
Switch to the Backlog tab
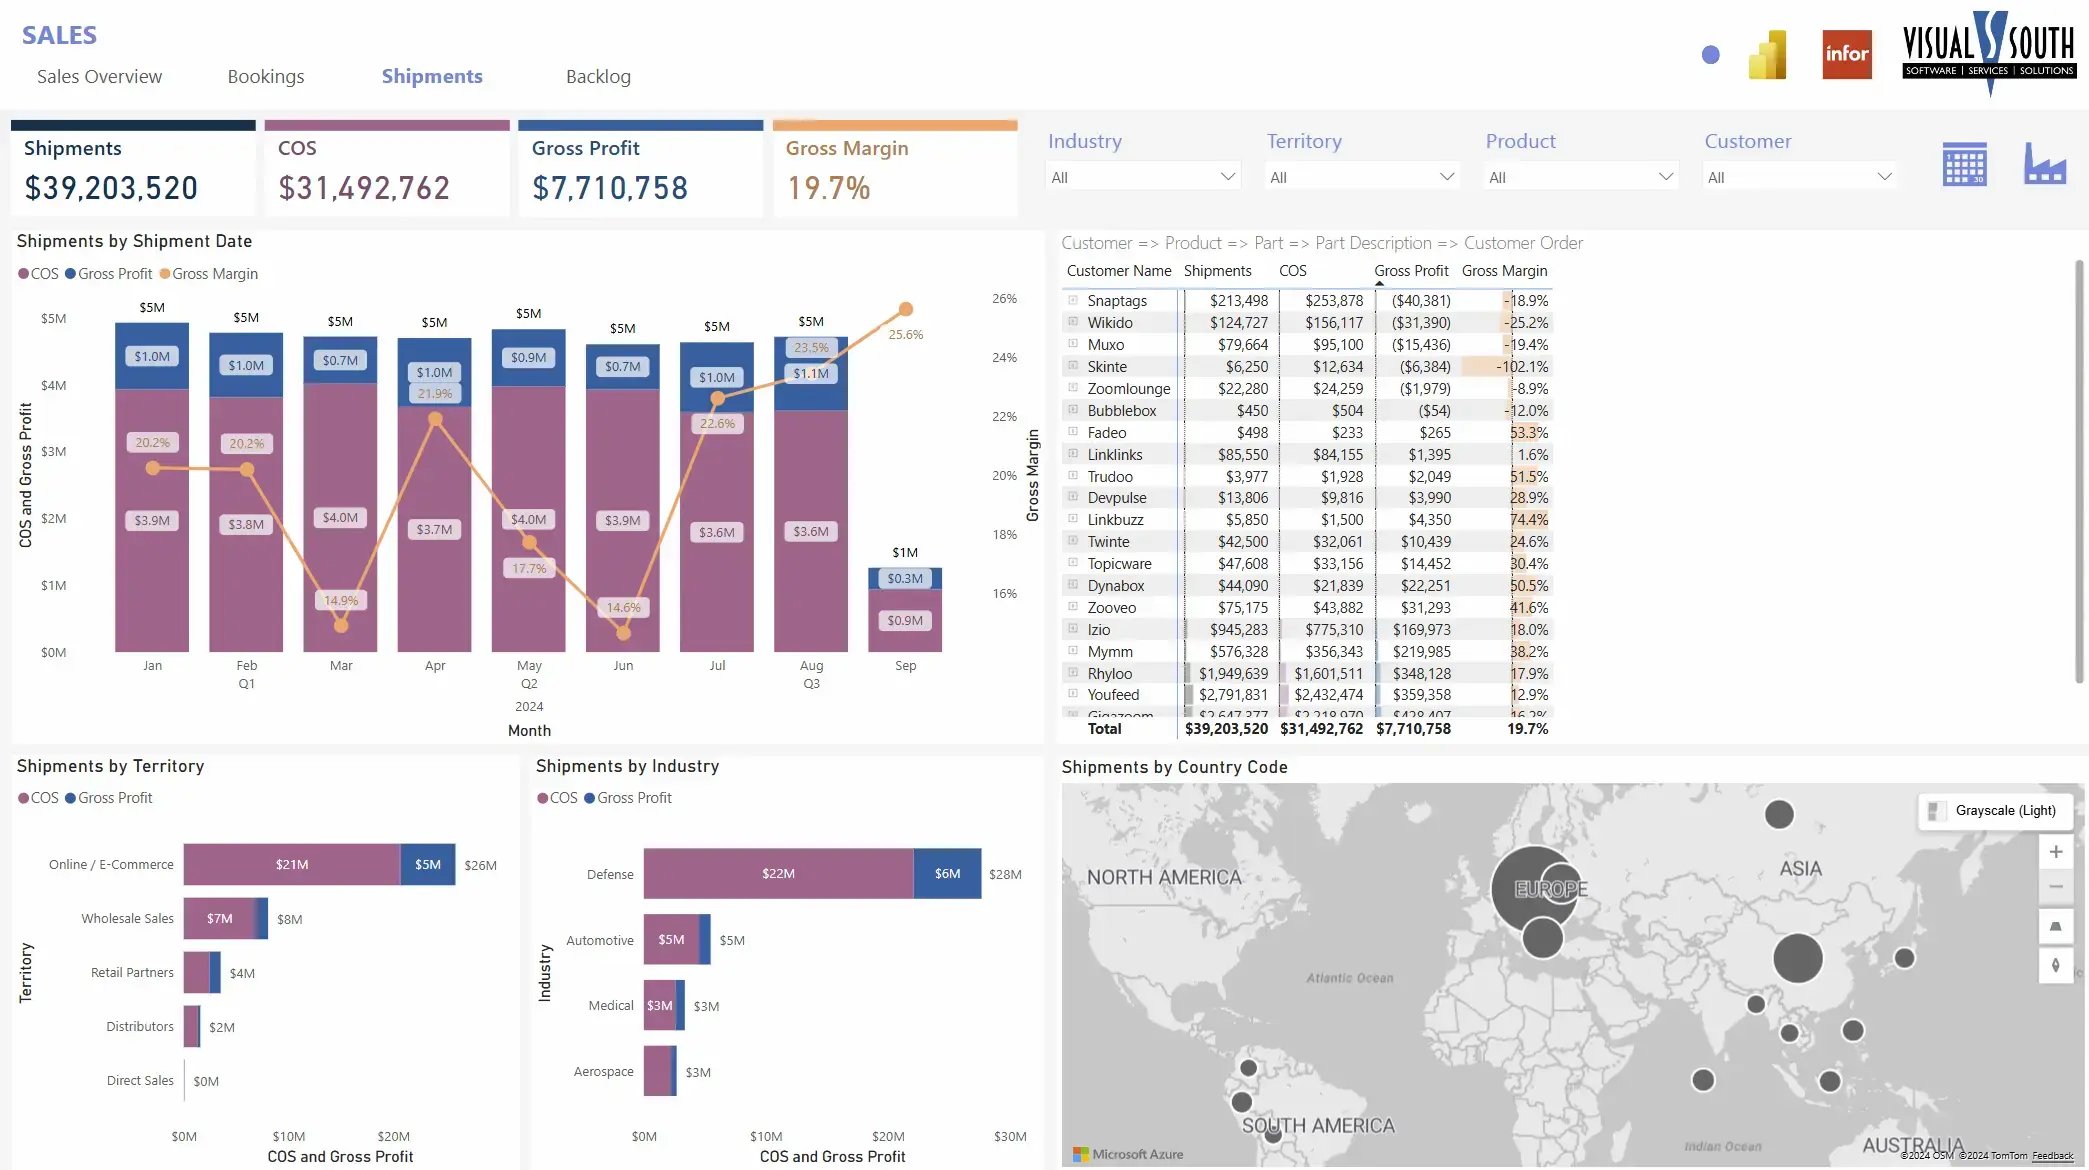coord(598,77)
